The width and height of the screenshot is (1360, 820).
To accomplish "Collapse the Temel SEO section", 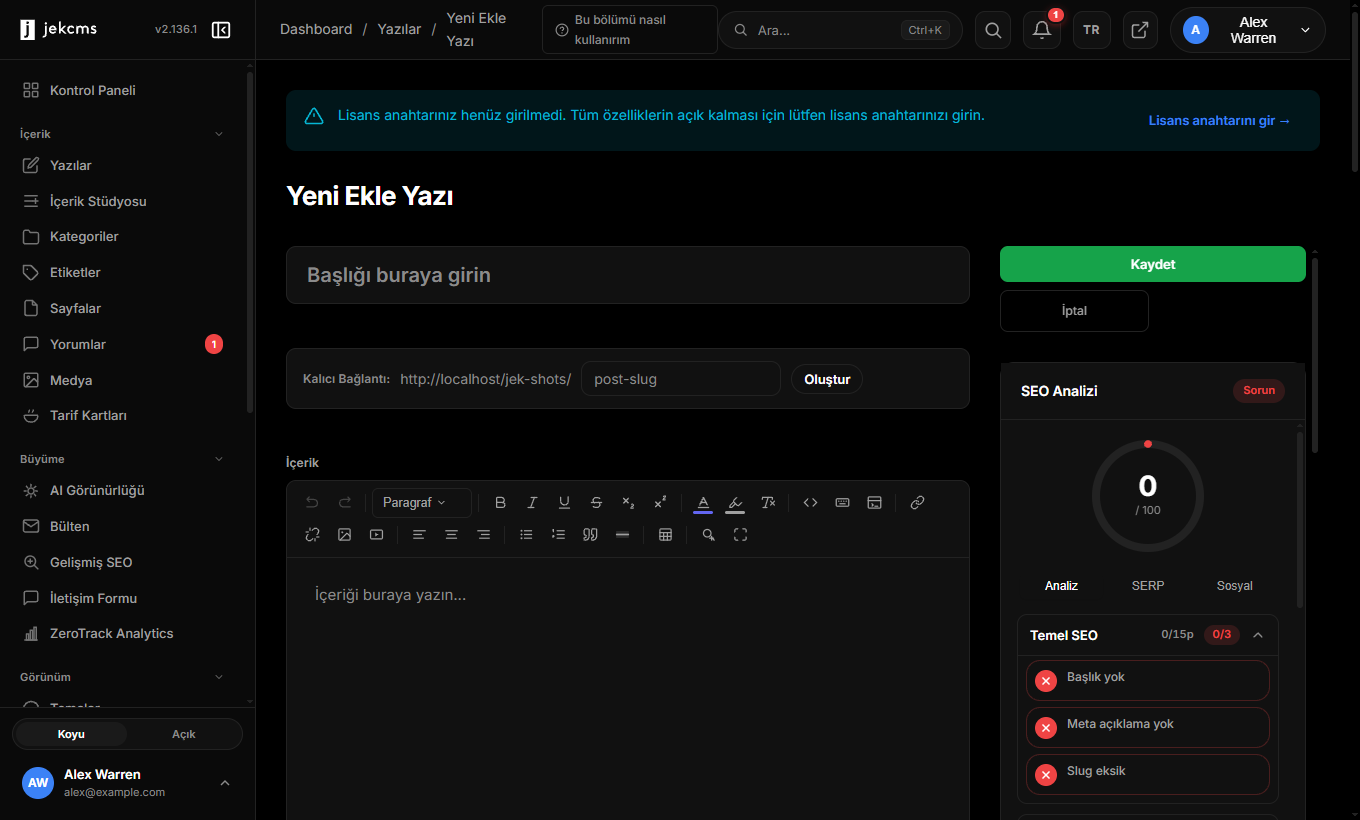I will tap(1258, 635).
